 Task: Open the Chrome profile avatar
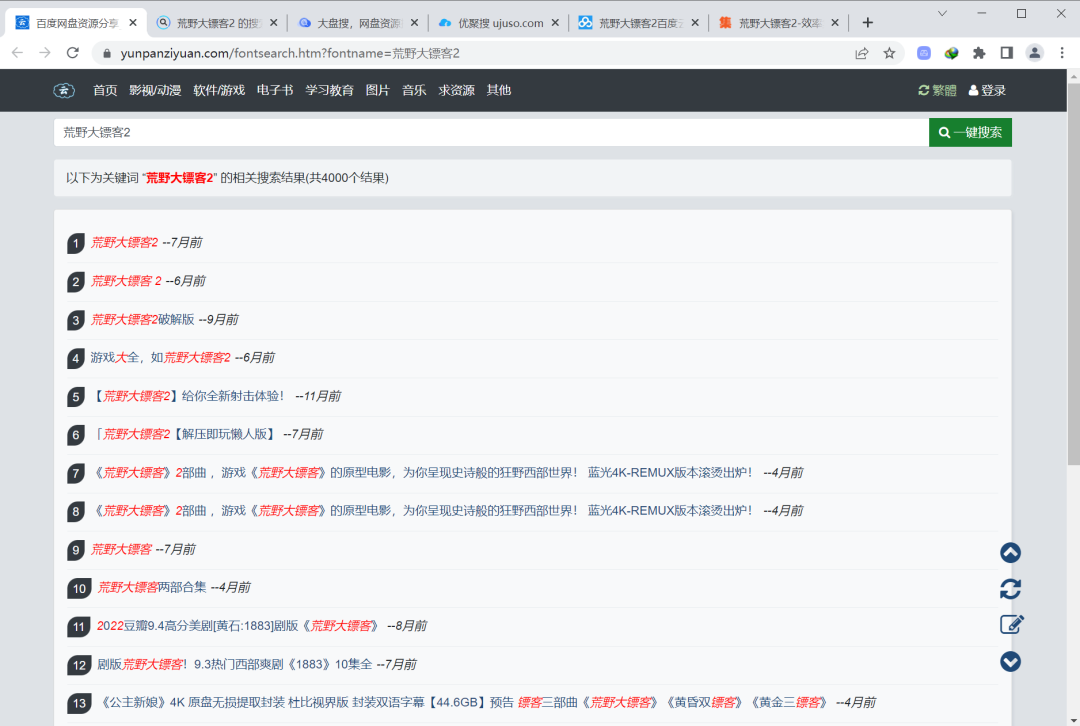pos(1035,53)
